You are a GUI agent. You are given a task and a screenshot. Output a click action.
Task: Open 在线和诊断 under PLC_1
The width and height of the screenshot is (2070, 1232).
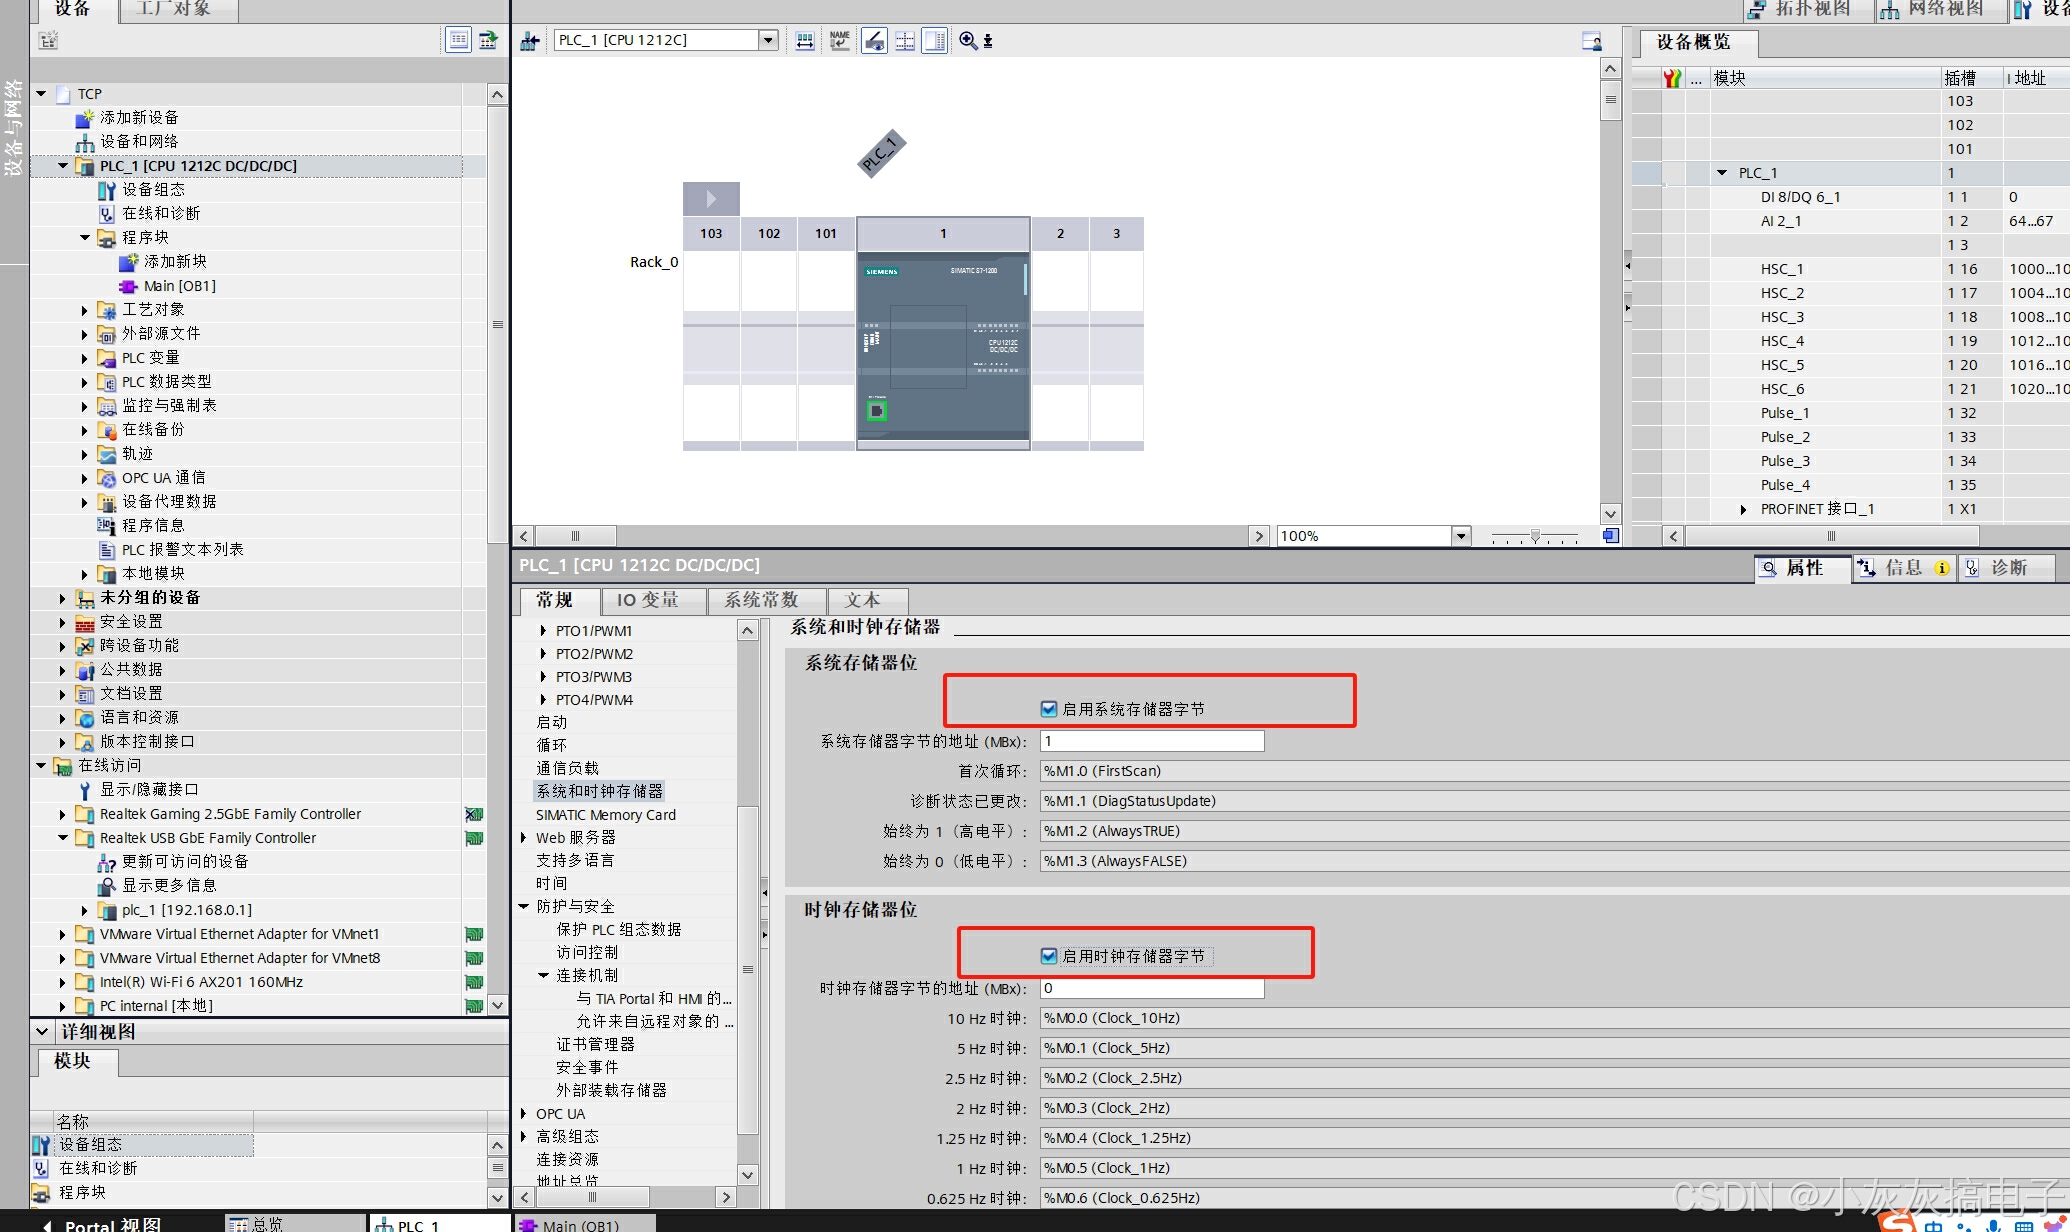point(160,213)
